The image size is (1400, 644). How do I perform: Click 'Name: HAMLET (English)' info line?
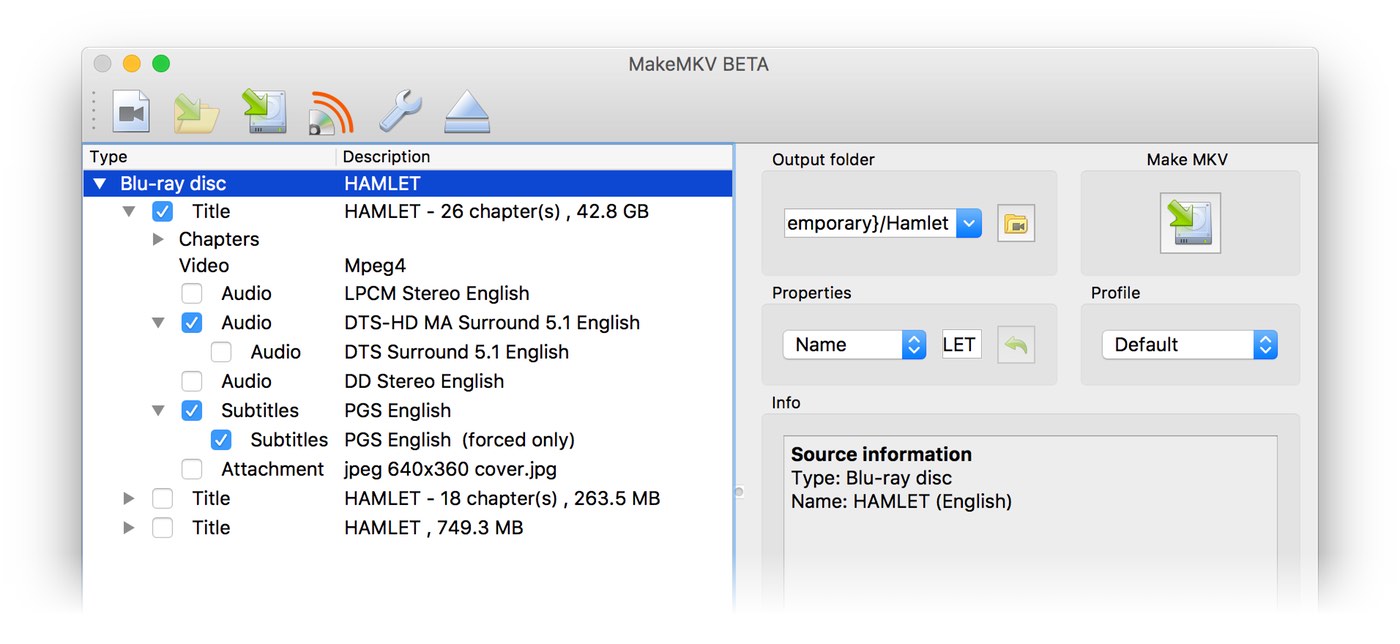click(901, 502)
